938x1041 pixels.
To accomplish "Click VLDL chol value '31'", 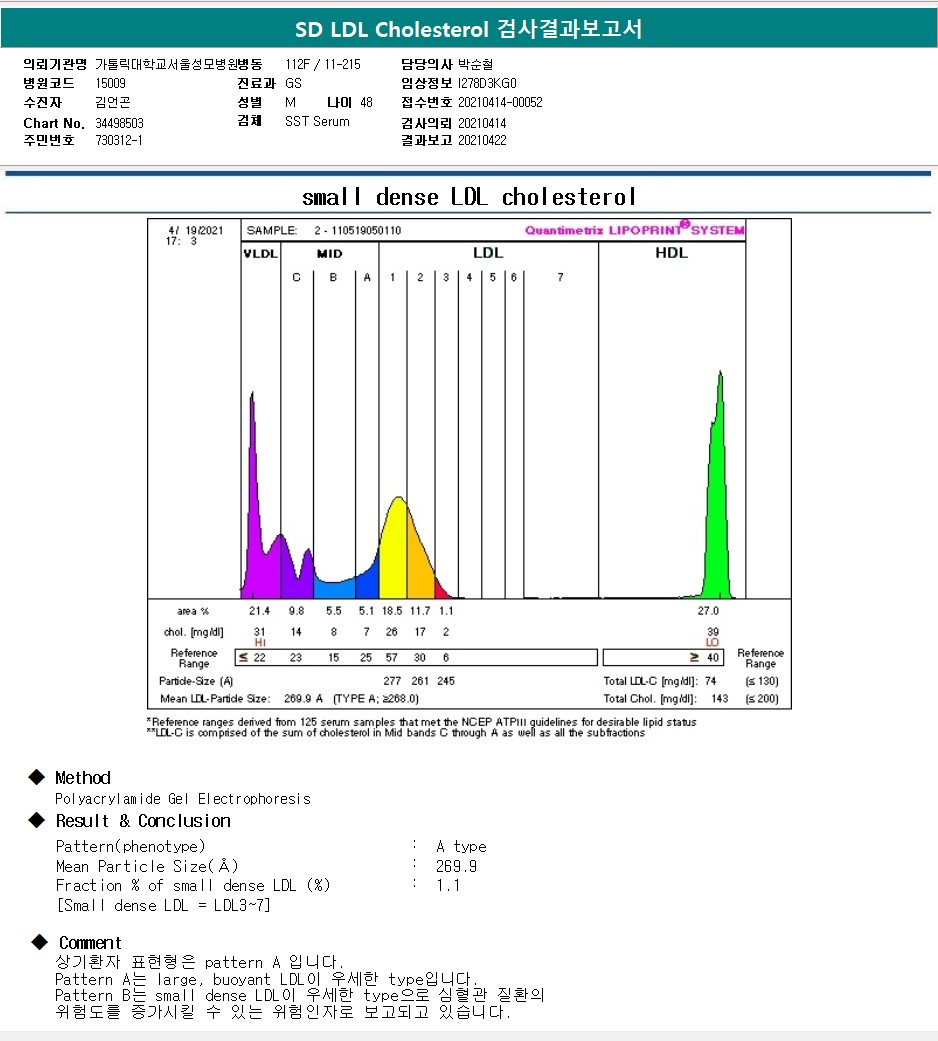I will coord(260,631).
